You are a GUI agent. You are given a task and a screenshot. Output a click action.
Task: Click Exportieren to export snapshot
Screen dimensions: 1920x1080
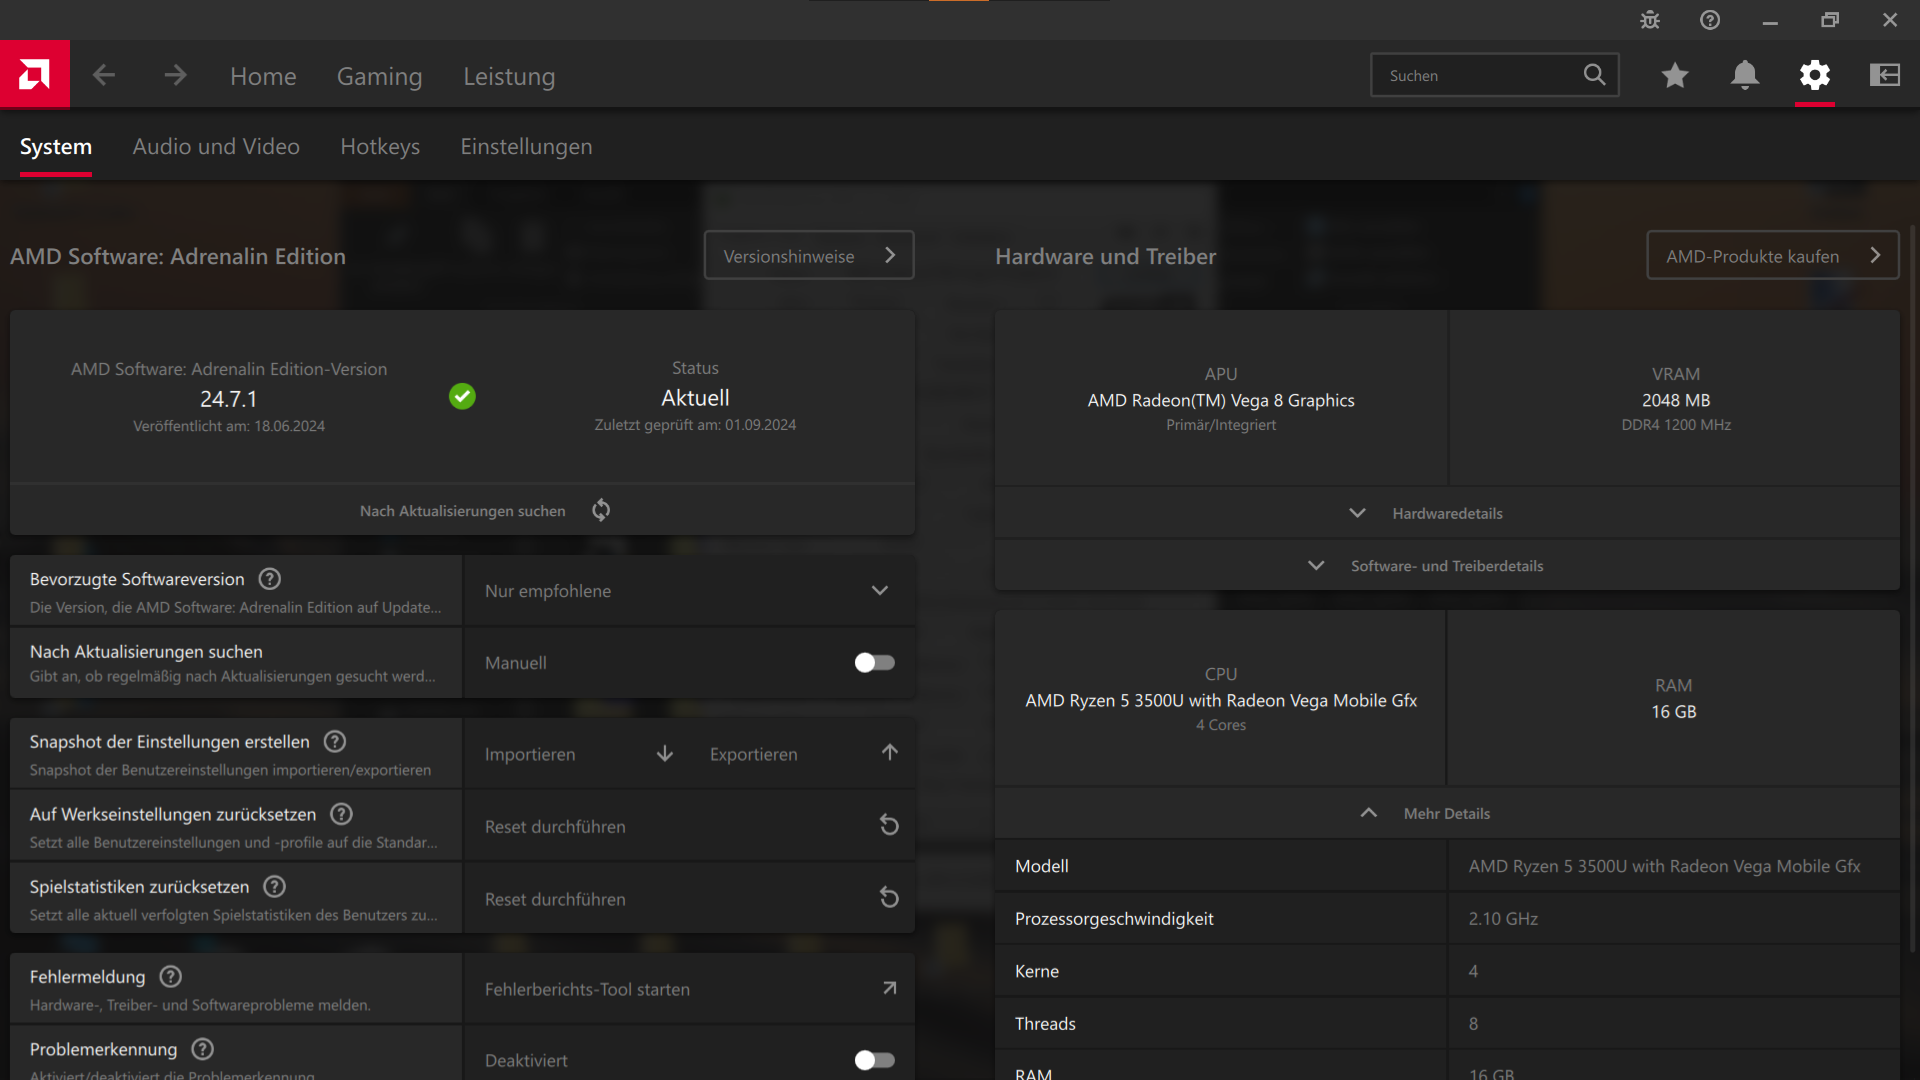click(x=754, y=754)
